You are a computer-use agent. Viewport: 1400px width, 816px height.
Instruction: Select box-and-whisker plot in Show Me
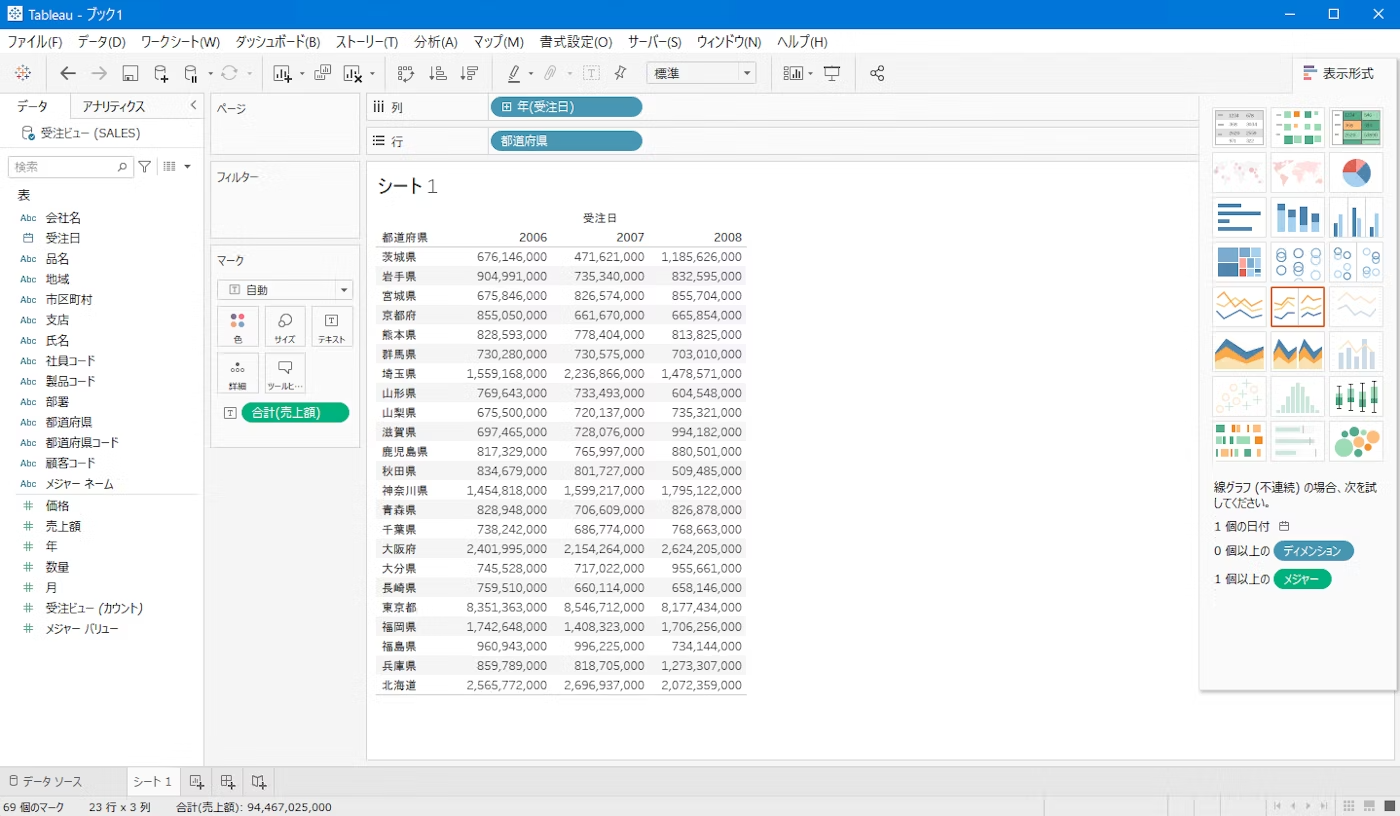[x=1355, y=396]
